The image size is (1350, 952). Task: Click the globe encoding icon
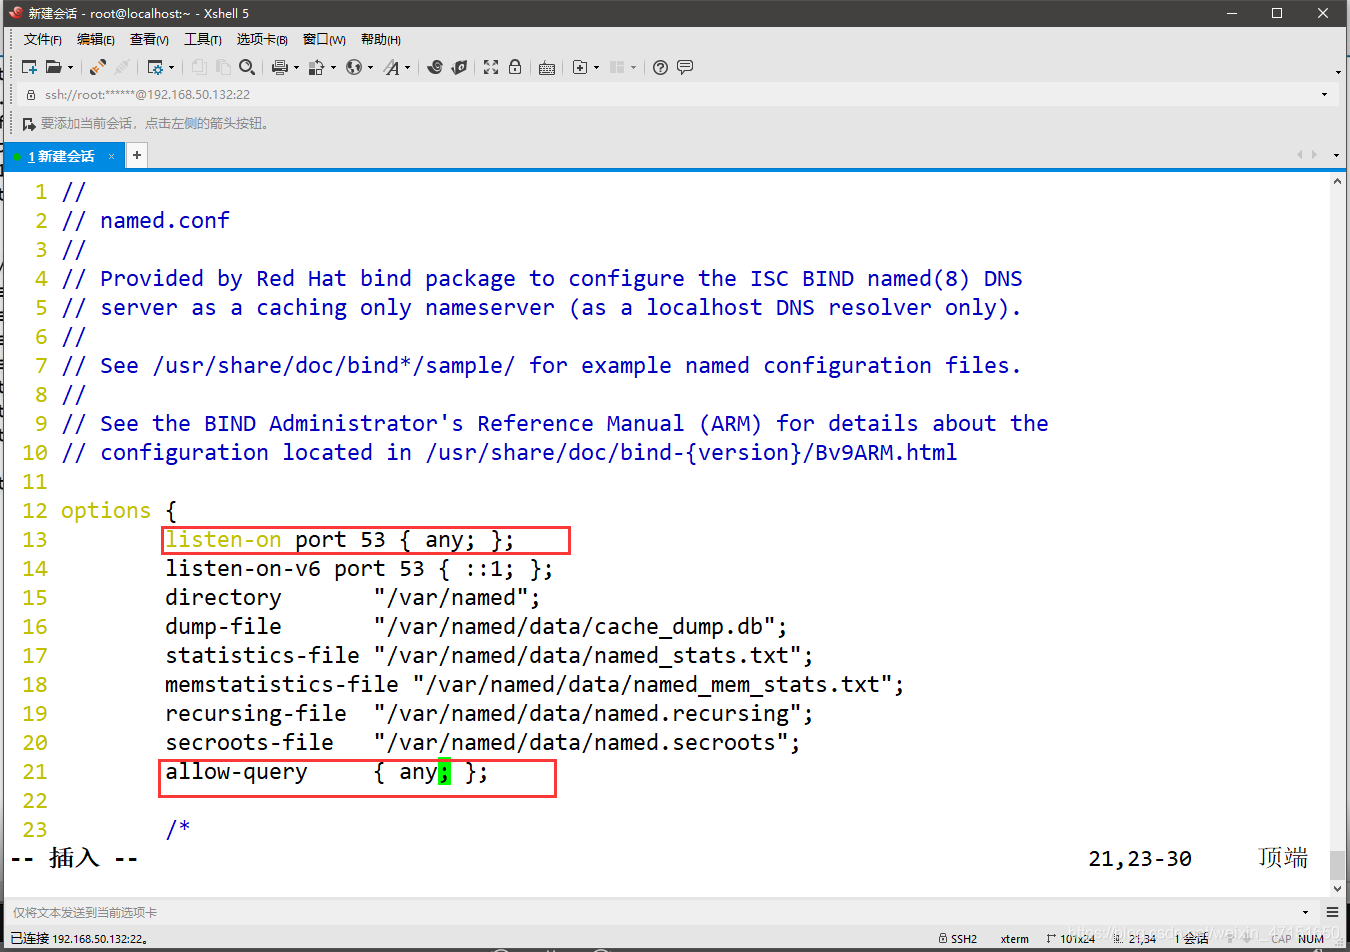click(354, 67)
